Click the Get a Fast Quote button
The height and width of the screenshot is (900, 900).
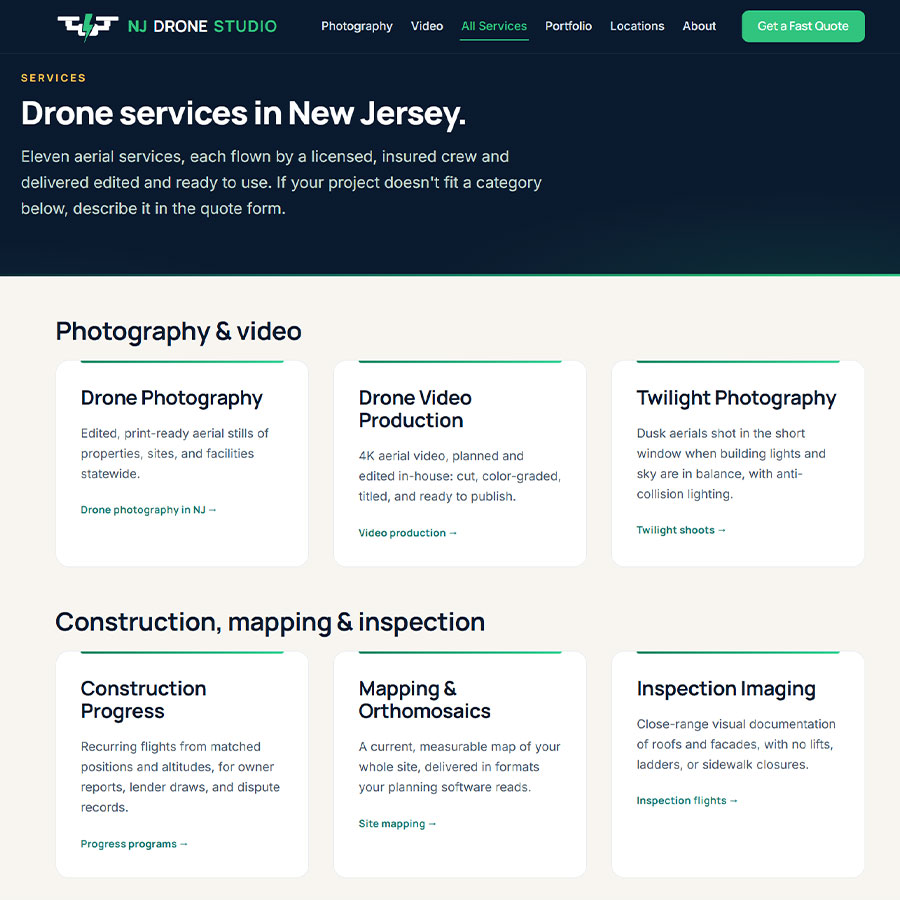(803, 26)
